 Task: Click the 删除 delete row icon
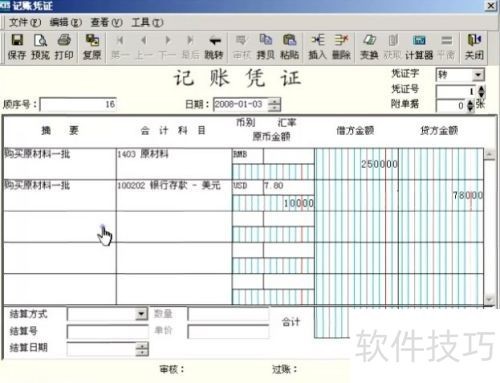click(x=341, y=41)
